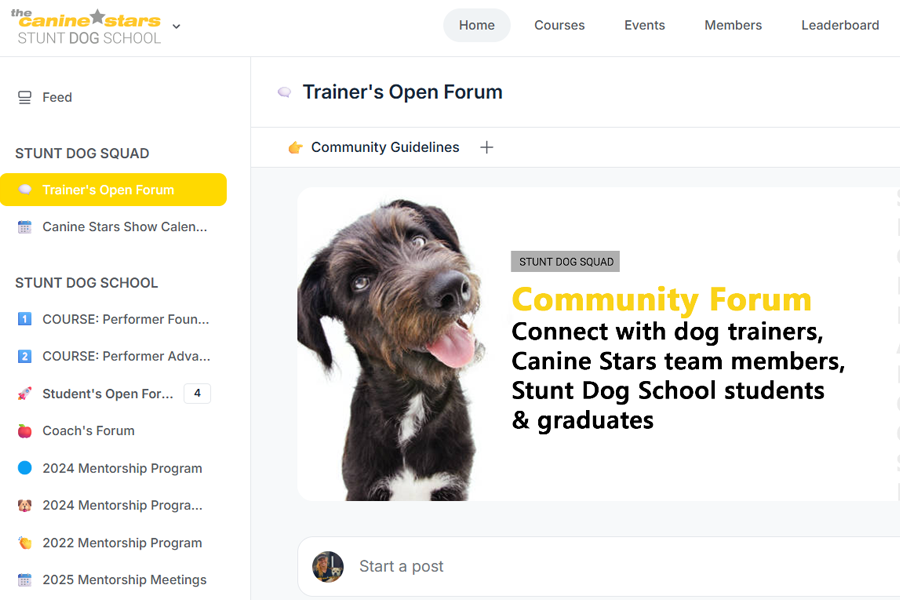
Task: Open Members from the navigation bar
Action: click(x=733, y=25)
